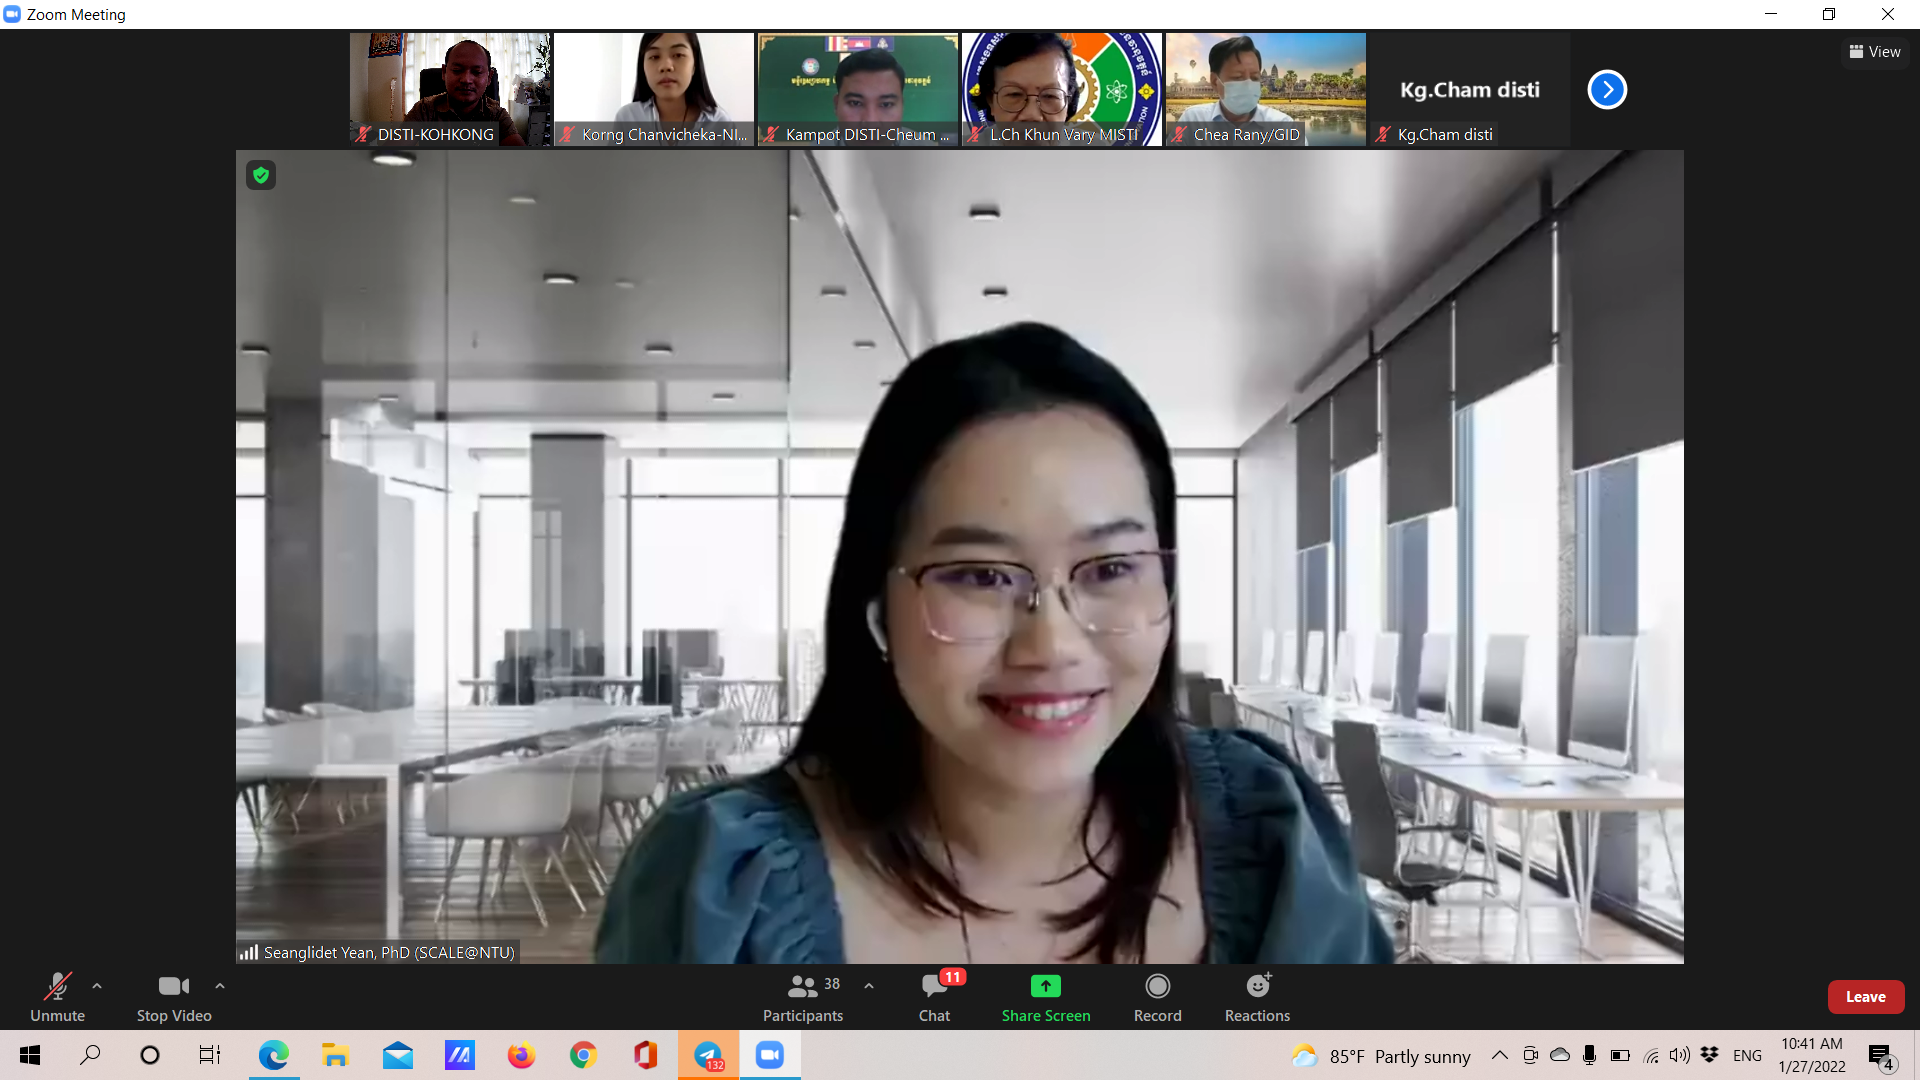This screenshot has height=1080, width=1920.
Task: Open weather widget showing 85°F
Action: point(1380,1056)
